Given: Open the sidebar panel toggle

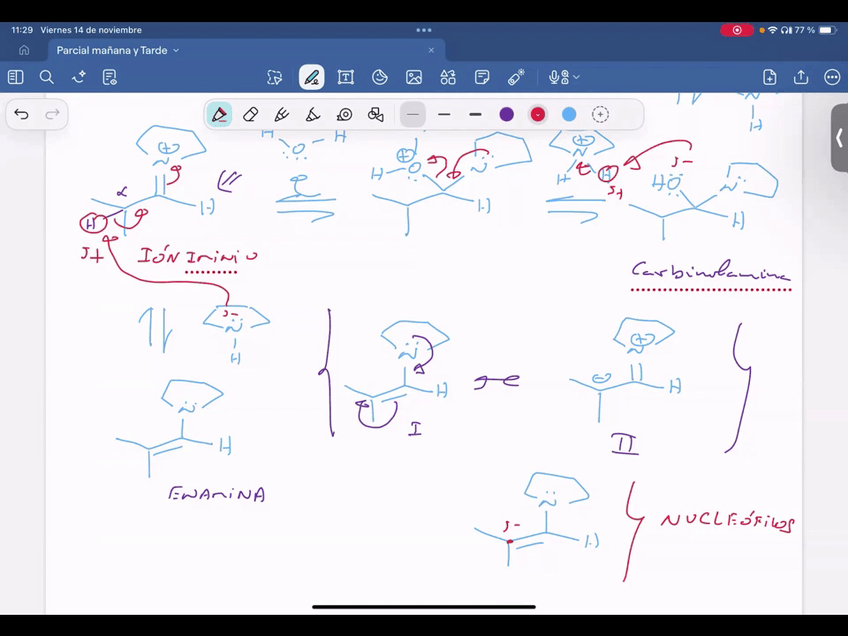Looking at the screenshot, I should (x=16, y=77).
